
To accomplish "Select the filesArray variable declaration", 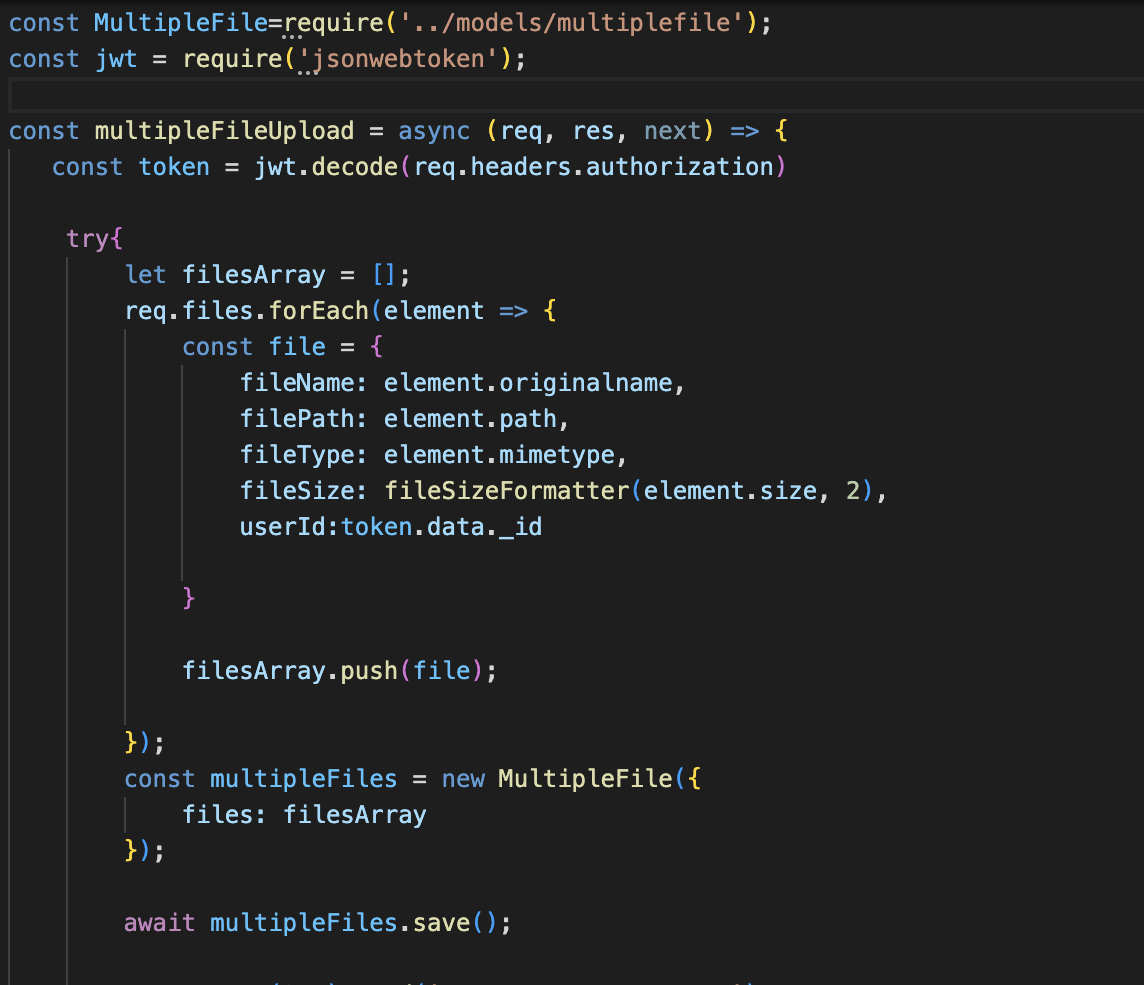I will click(x=253, y=274).
